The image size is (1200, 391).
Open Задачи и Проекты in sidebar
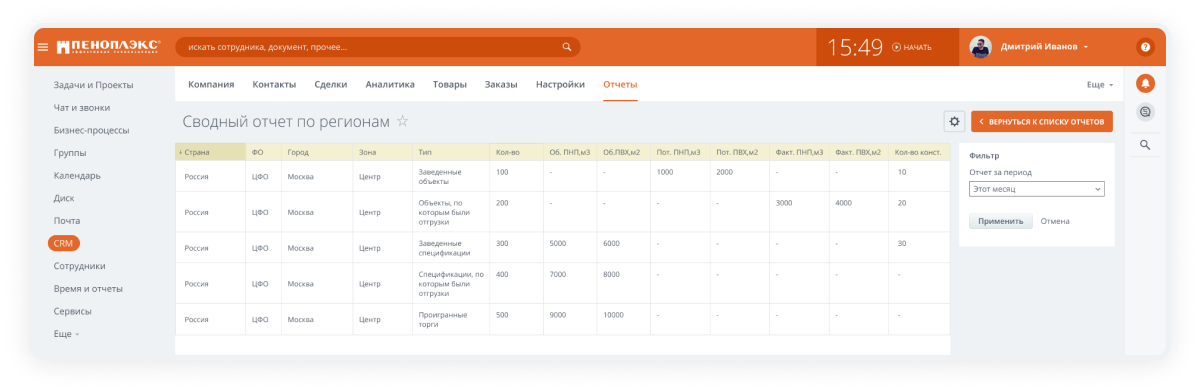[93, 85]
